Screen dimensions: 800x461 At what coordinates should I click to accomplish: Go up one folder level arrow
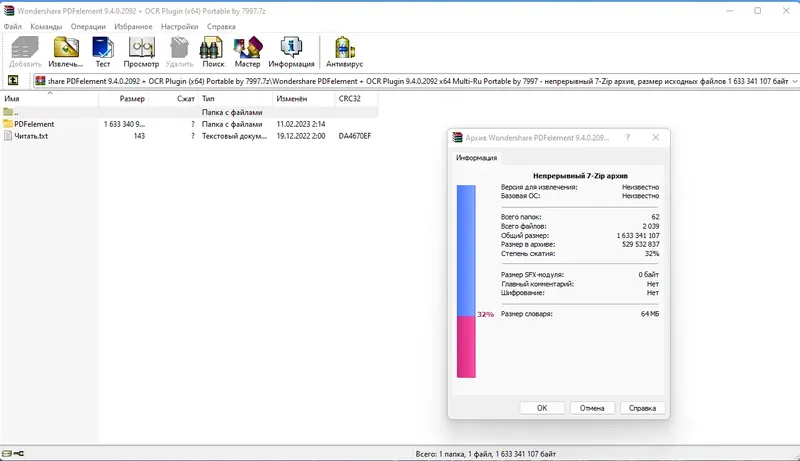pyautogui.click(x=13, y=81)
